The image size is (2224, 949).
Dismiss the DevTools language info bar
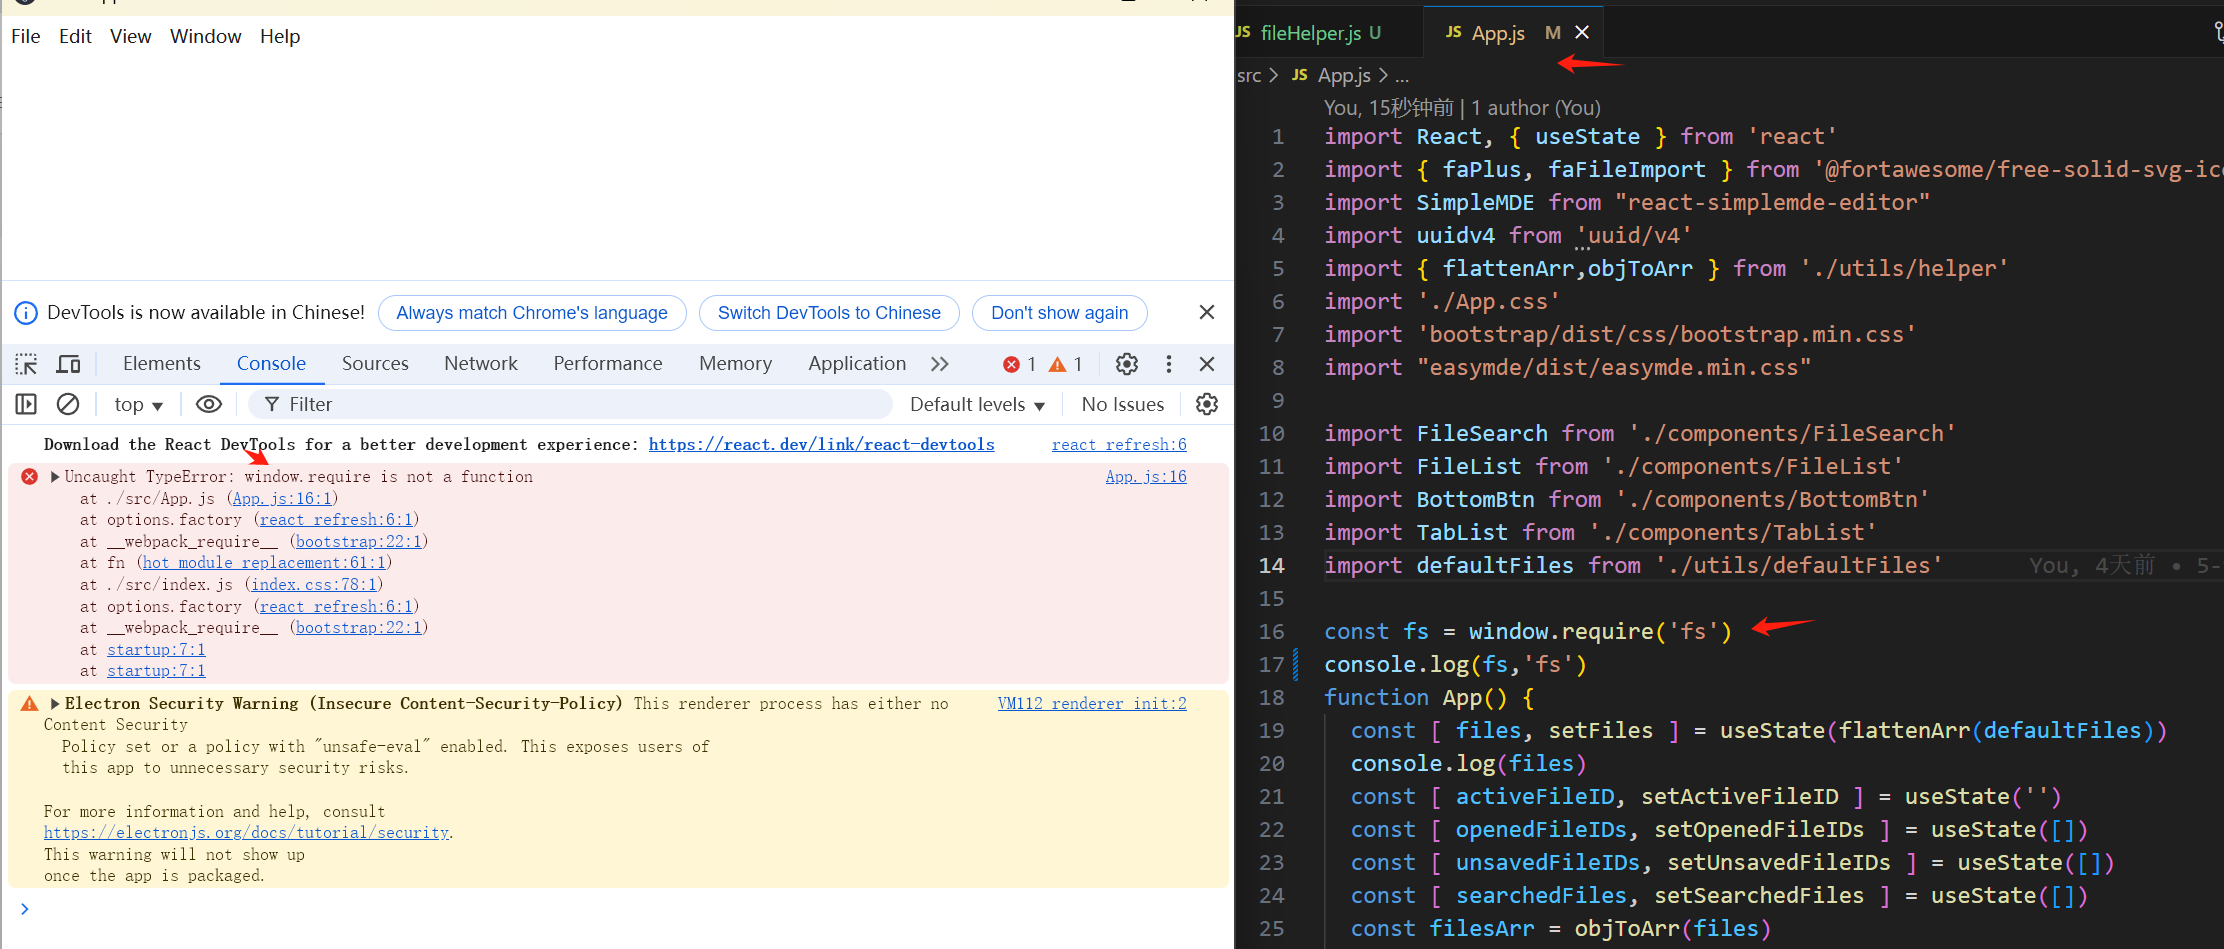click(x=1207, y=312)
